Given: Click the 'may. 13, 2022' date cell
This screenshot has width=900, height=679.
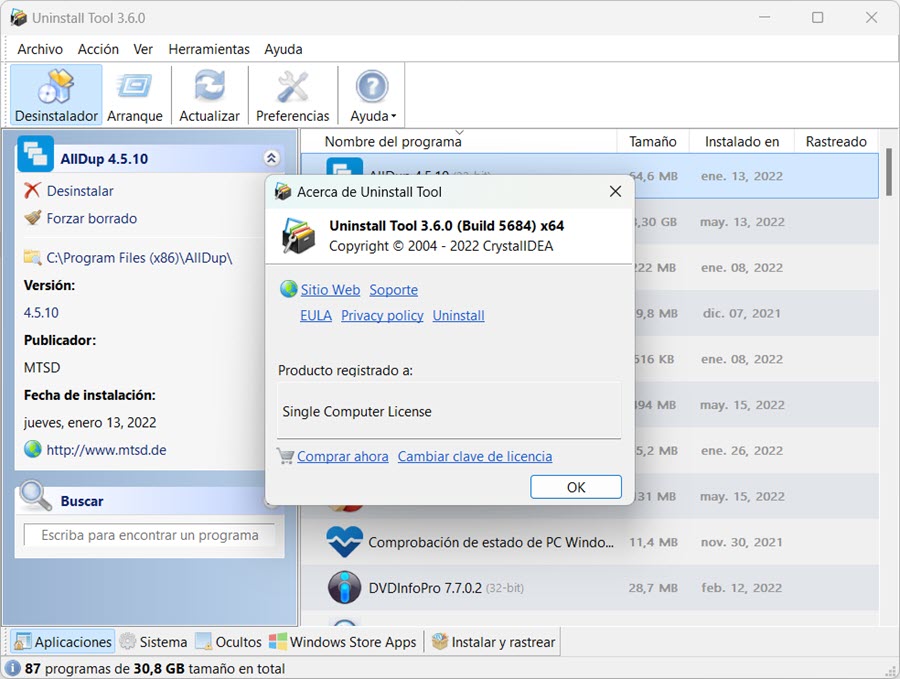Looking at the screenshot, I should pos(742,222).
